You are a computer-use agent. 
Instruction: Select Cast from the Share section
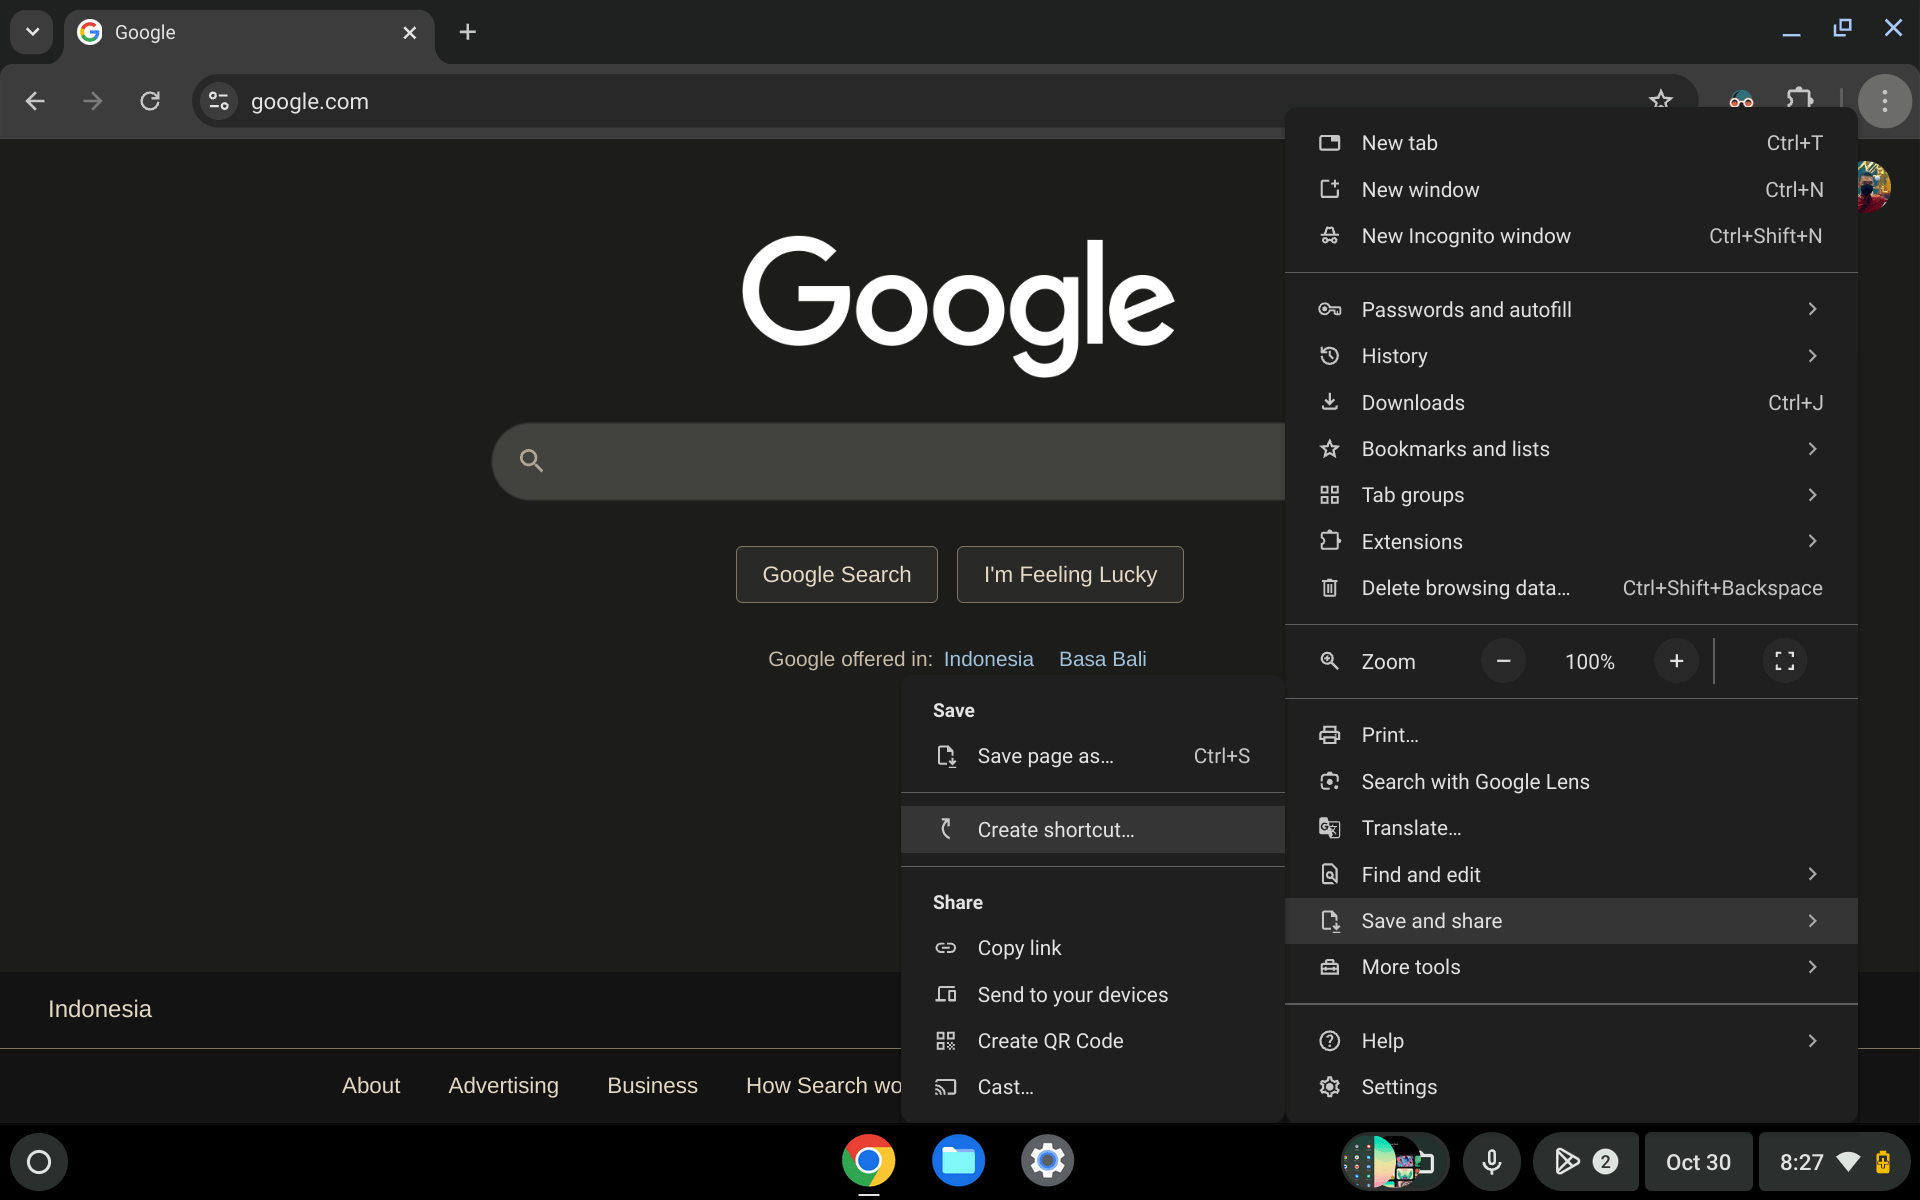(x=1092, y=1087)
